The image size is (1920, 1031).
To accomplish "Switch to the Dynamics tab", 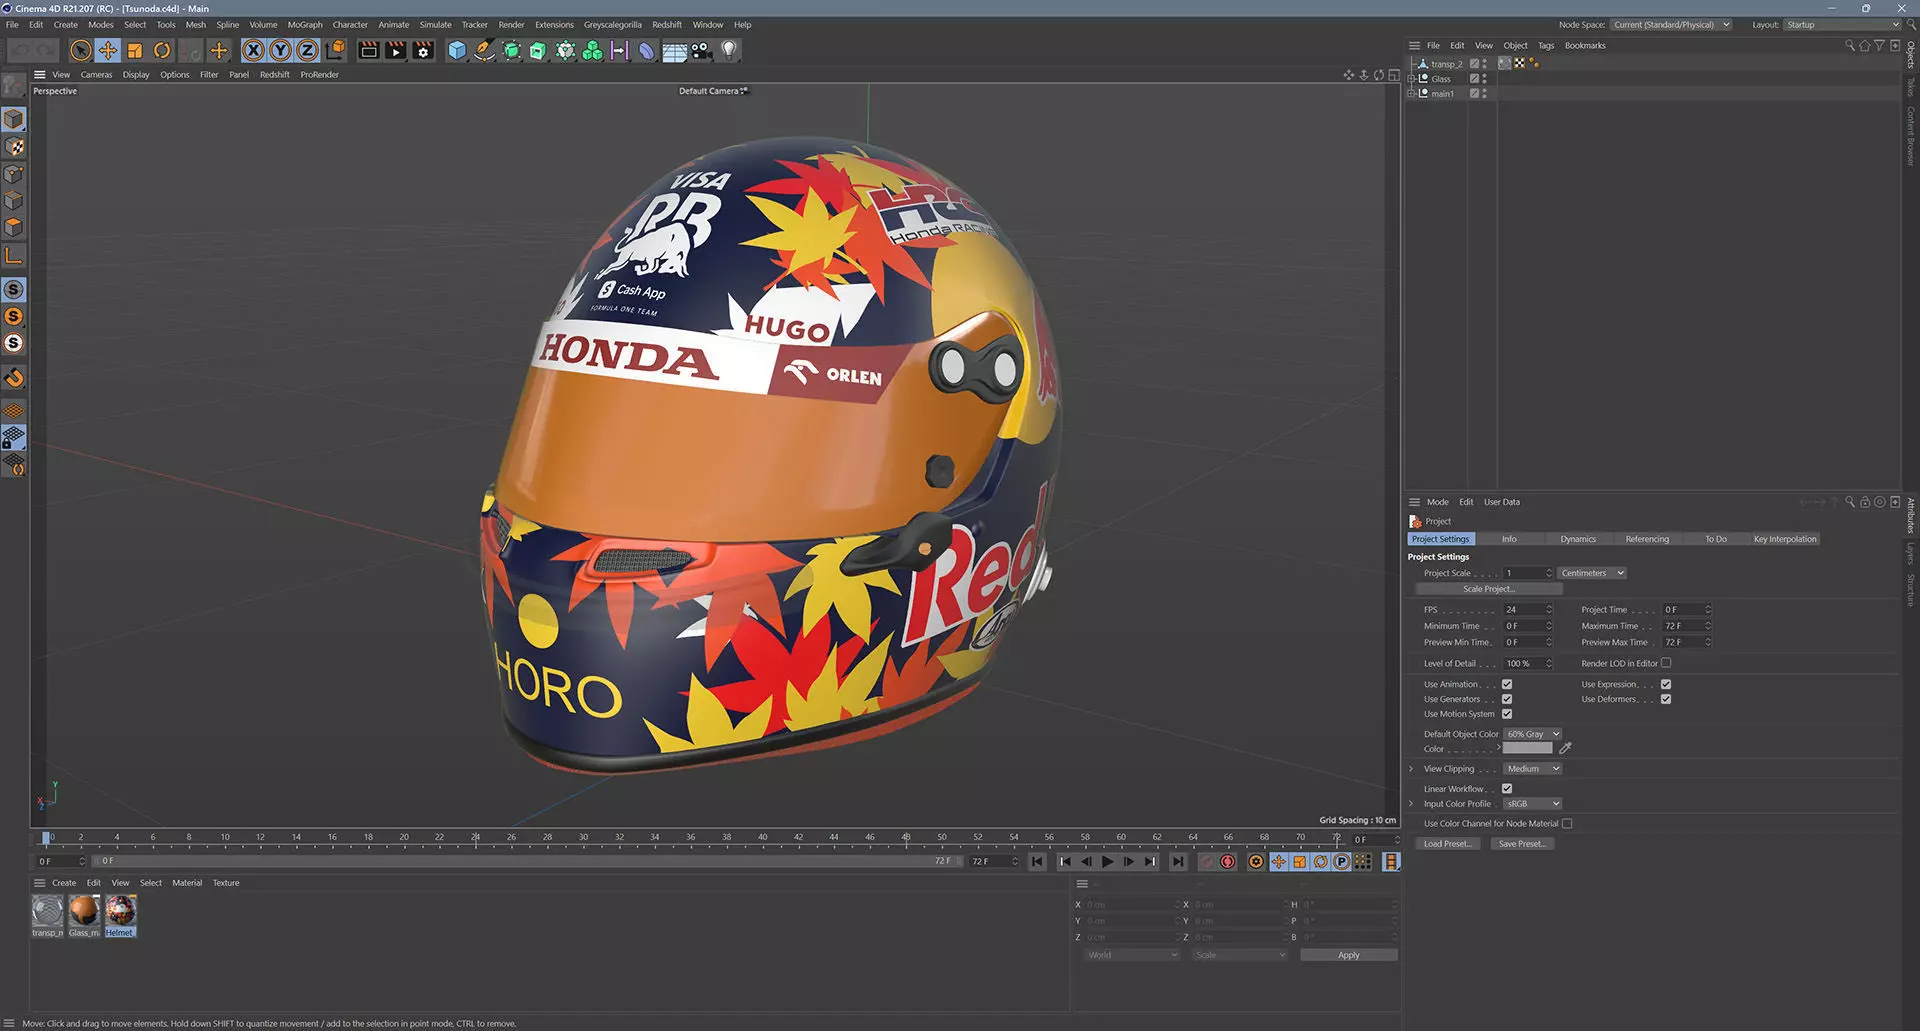I will [x=1578, y=539].
